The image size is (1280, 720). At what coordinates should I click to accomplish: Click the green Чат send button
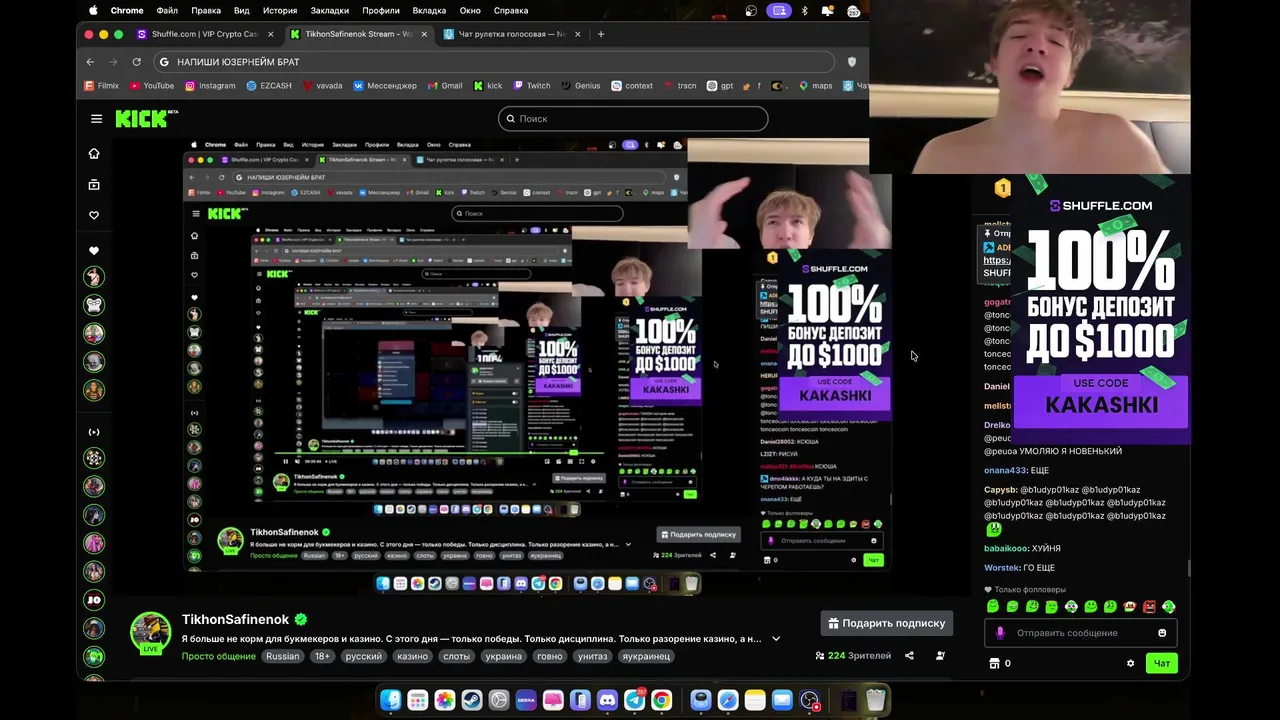1162,663
